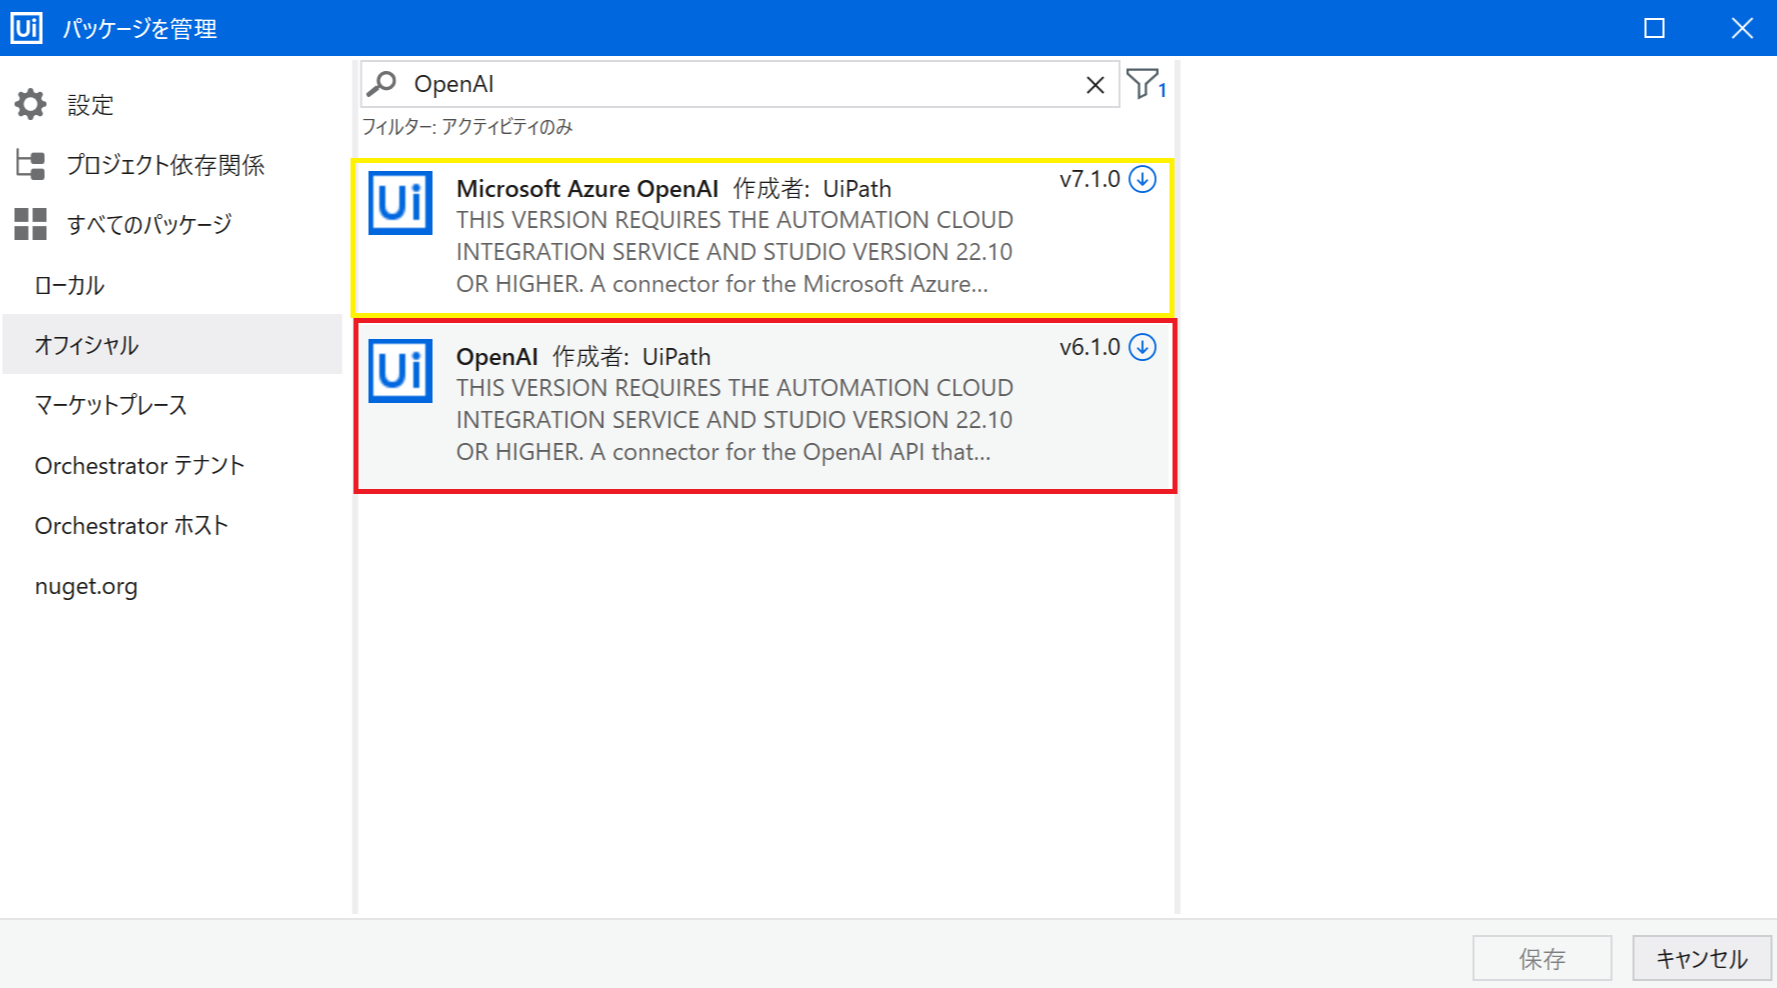Select the OpenAI package title

click(x=497, y=357)
